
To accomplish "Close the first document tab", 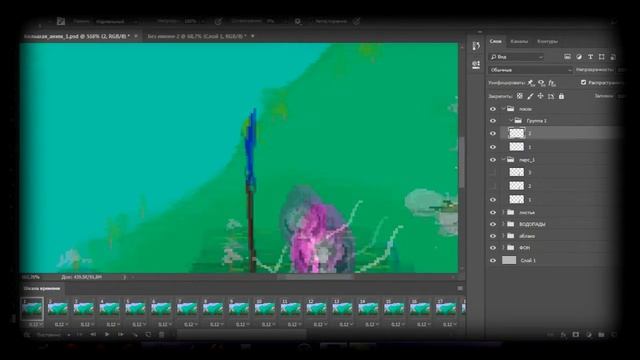I will (136, 36).
